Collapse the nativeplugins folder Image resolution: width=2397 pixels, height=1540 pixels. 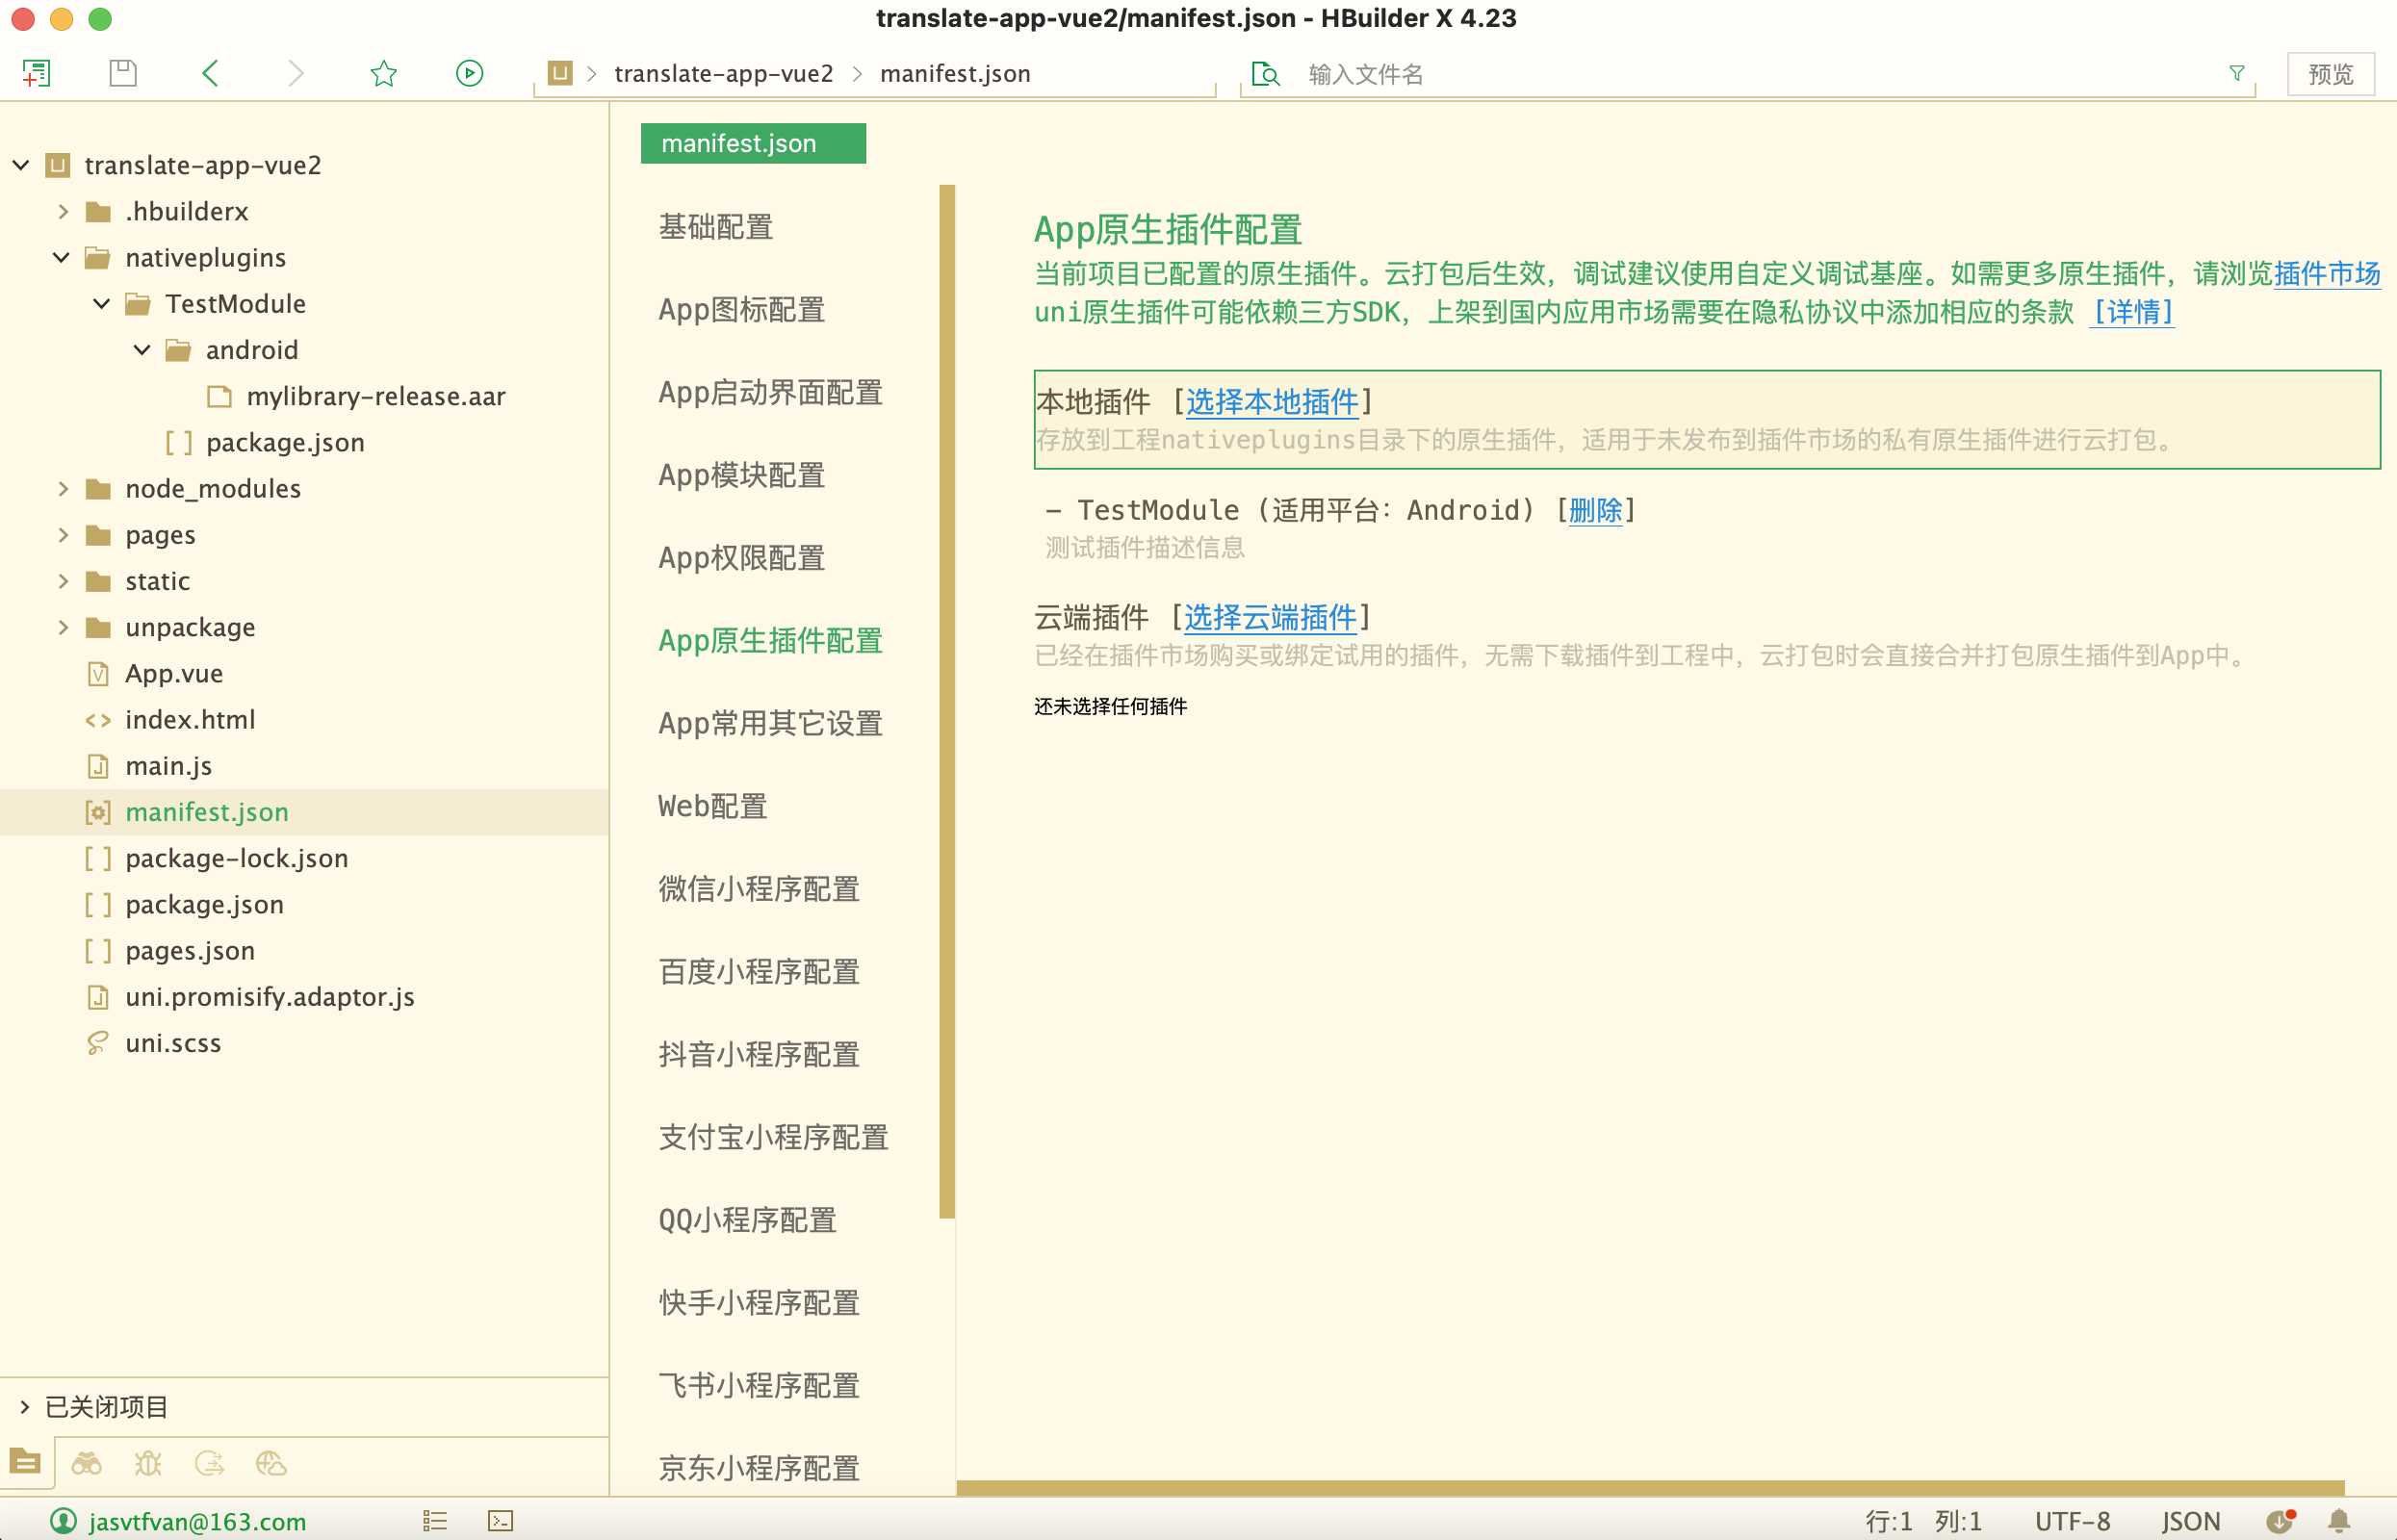pyautogui.click(x=61, y=258)
